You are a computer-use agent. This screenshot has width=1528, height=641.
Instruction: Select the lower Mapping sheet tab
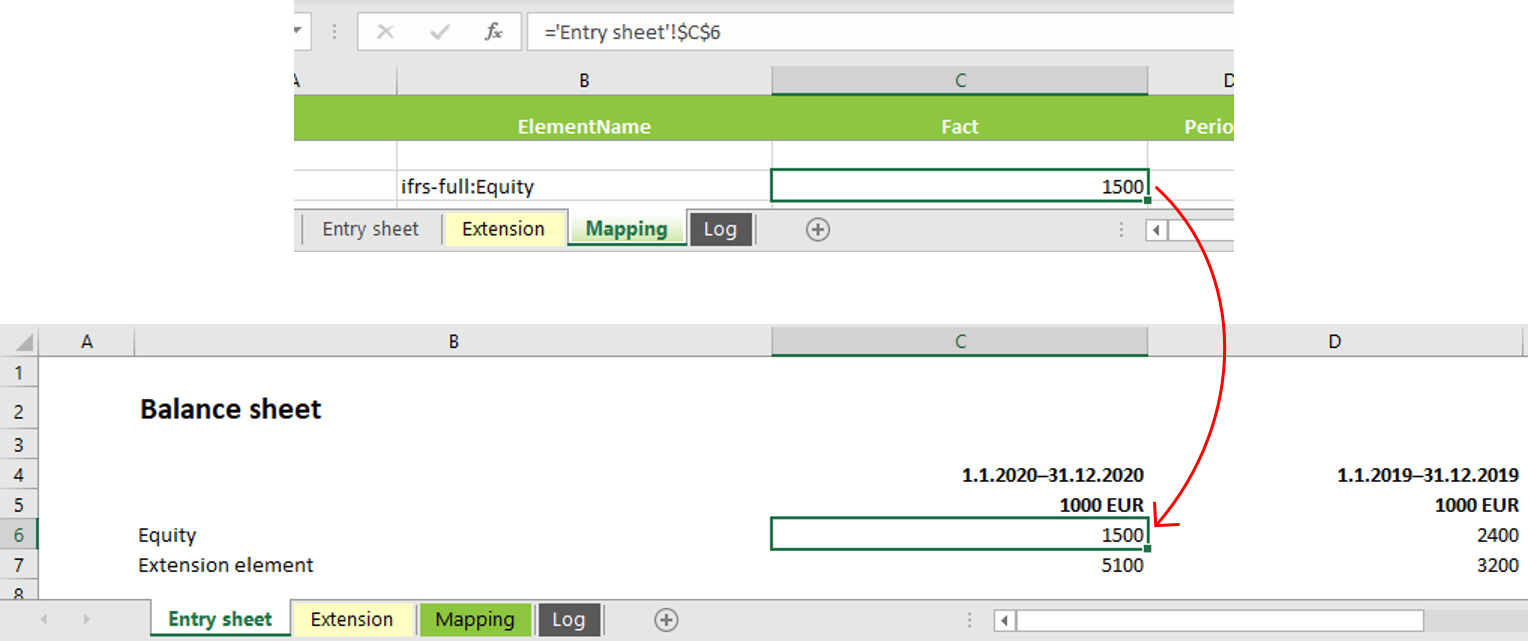coord(475,620)
